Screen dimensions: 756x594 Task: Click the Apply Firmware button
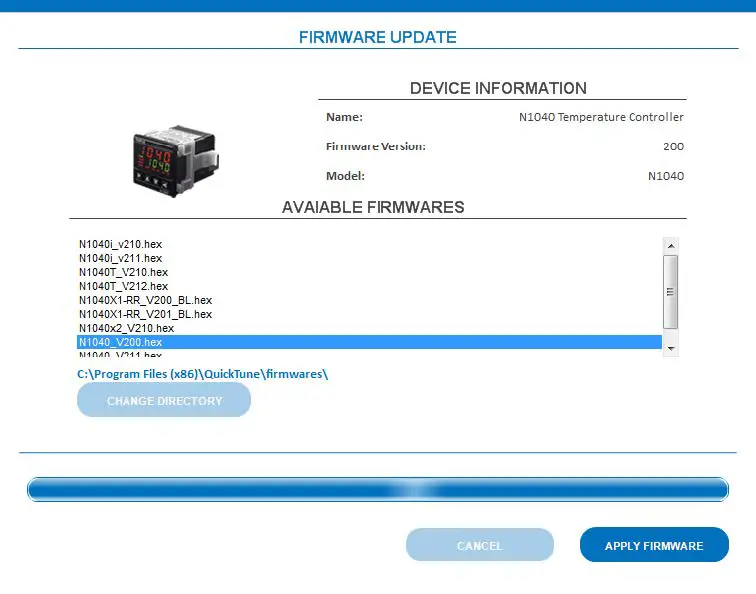point(654,545)
